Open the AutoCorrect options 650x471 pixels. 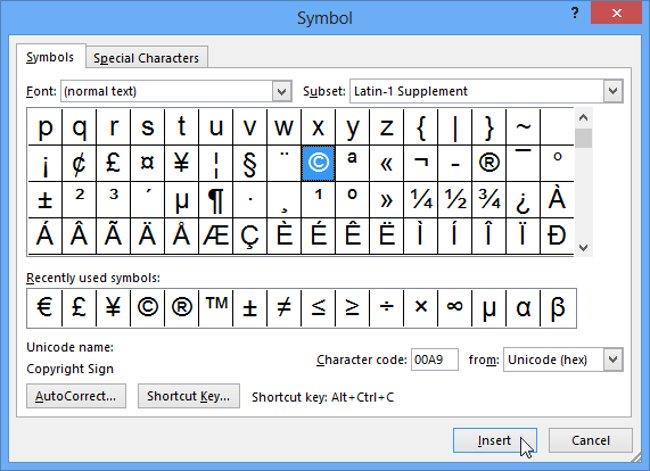[76, 396]
